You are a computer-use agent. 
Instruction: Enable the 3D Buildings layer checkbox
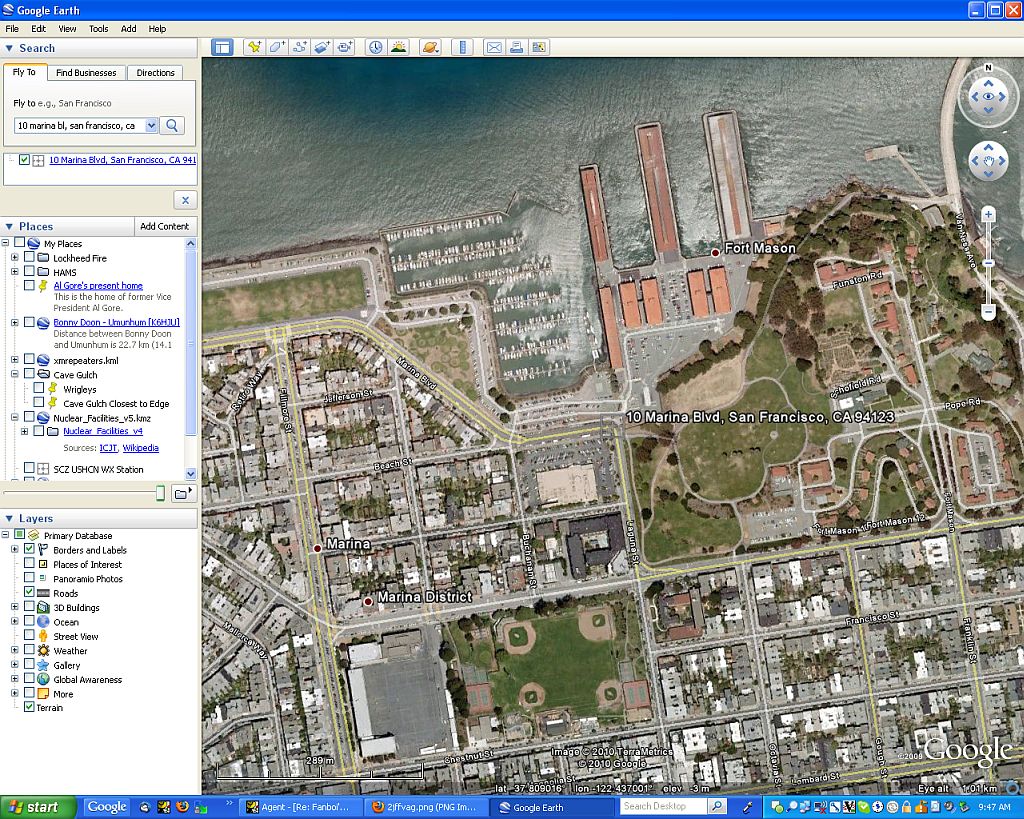(x=30, y=607)
